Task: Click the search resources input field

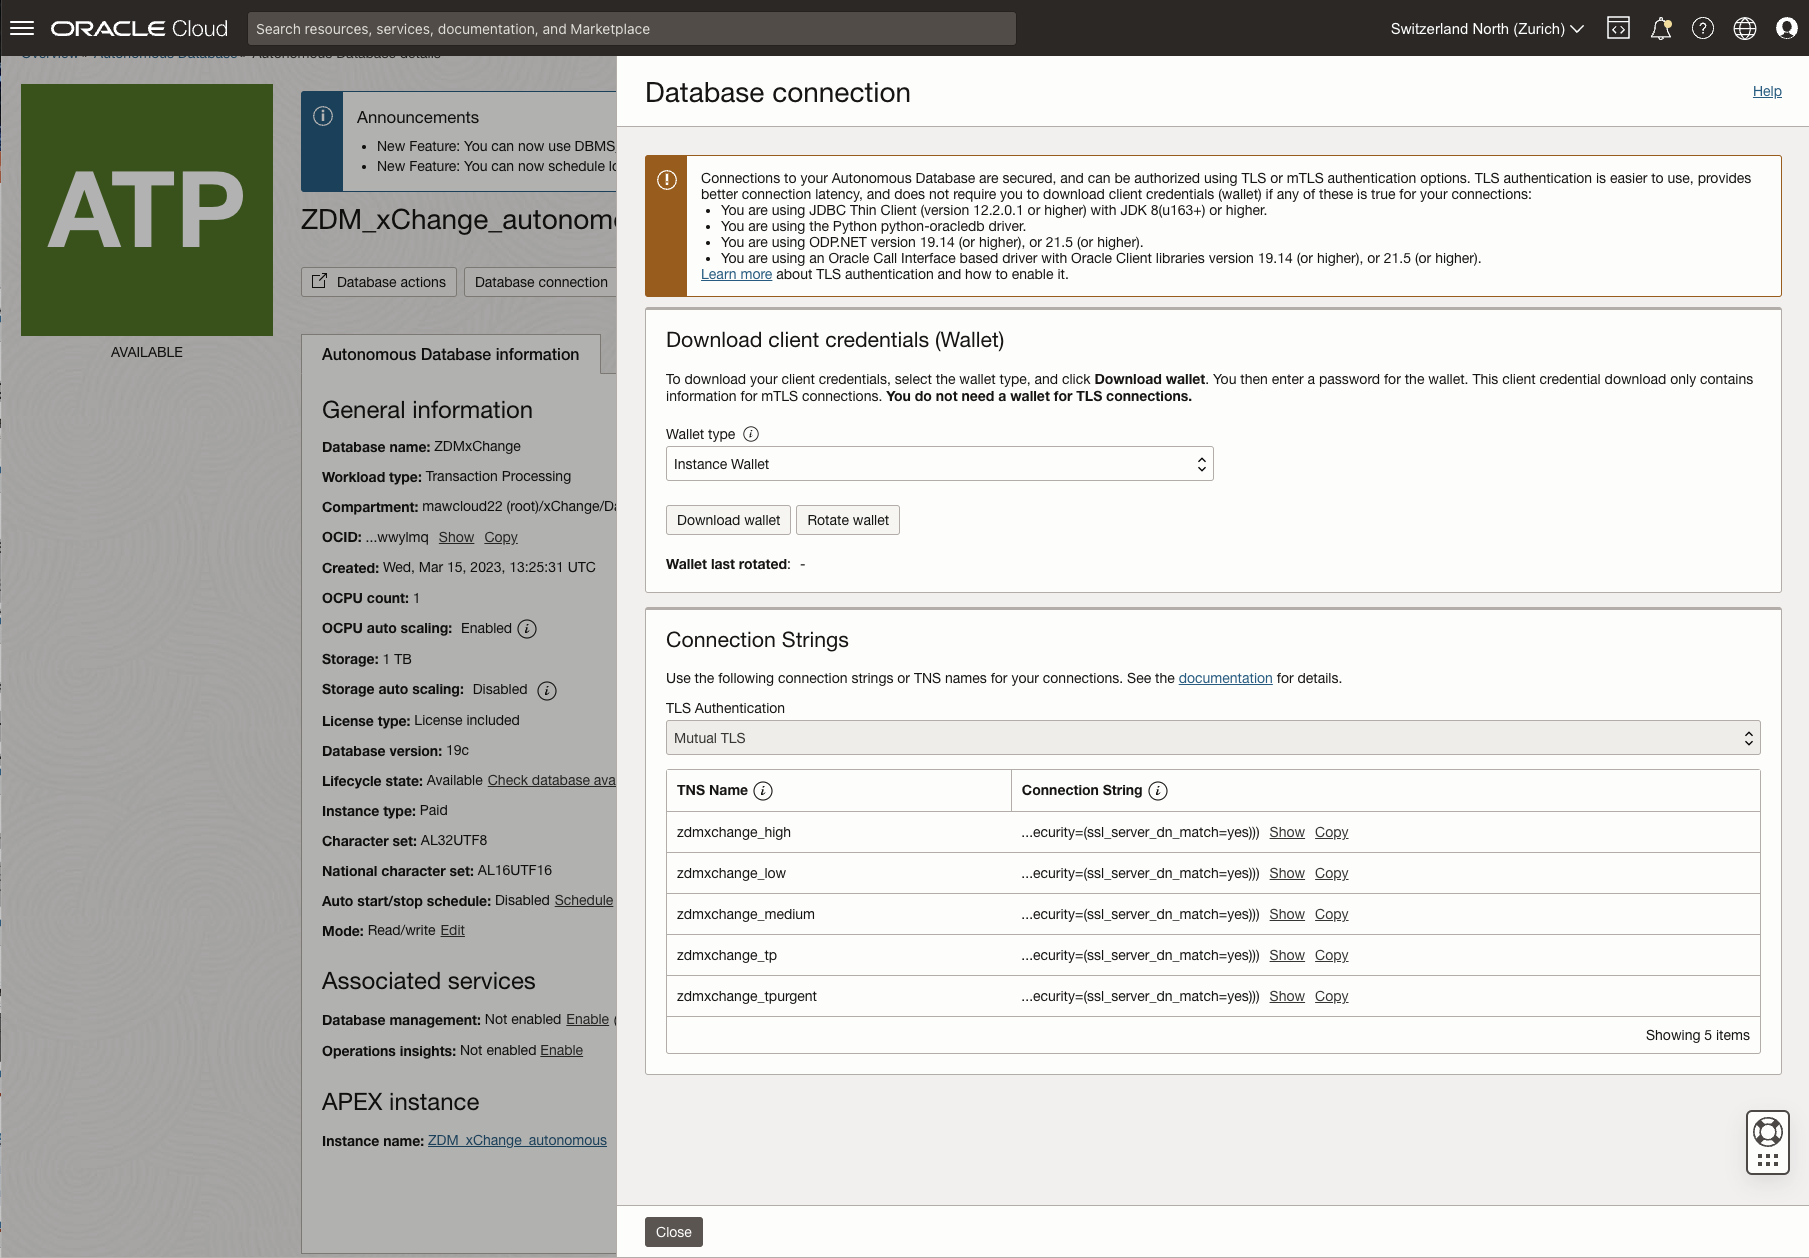Action: (x=631, y=29)
